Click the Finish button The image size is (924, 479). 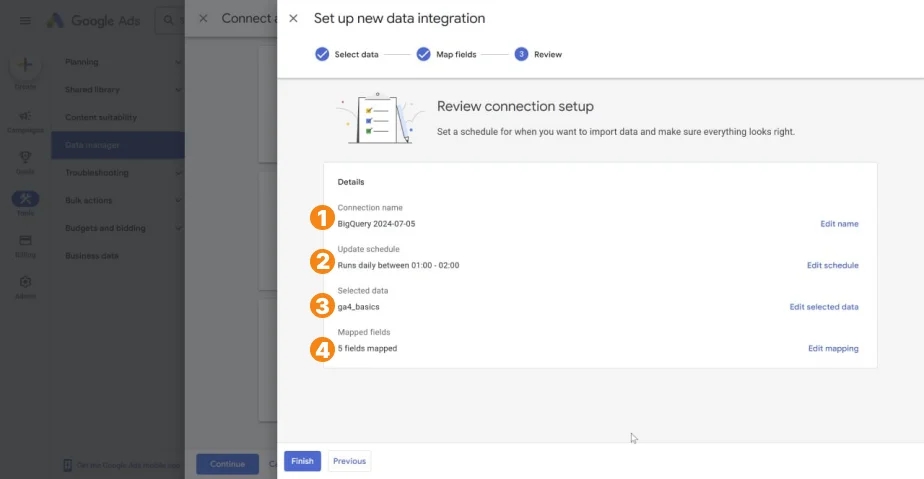(x=302, y=461)
